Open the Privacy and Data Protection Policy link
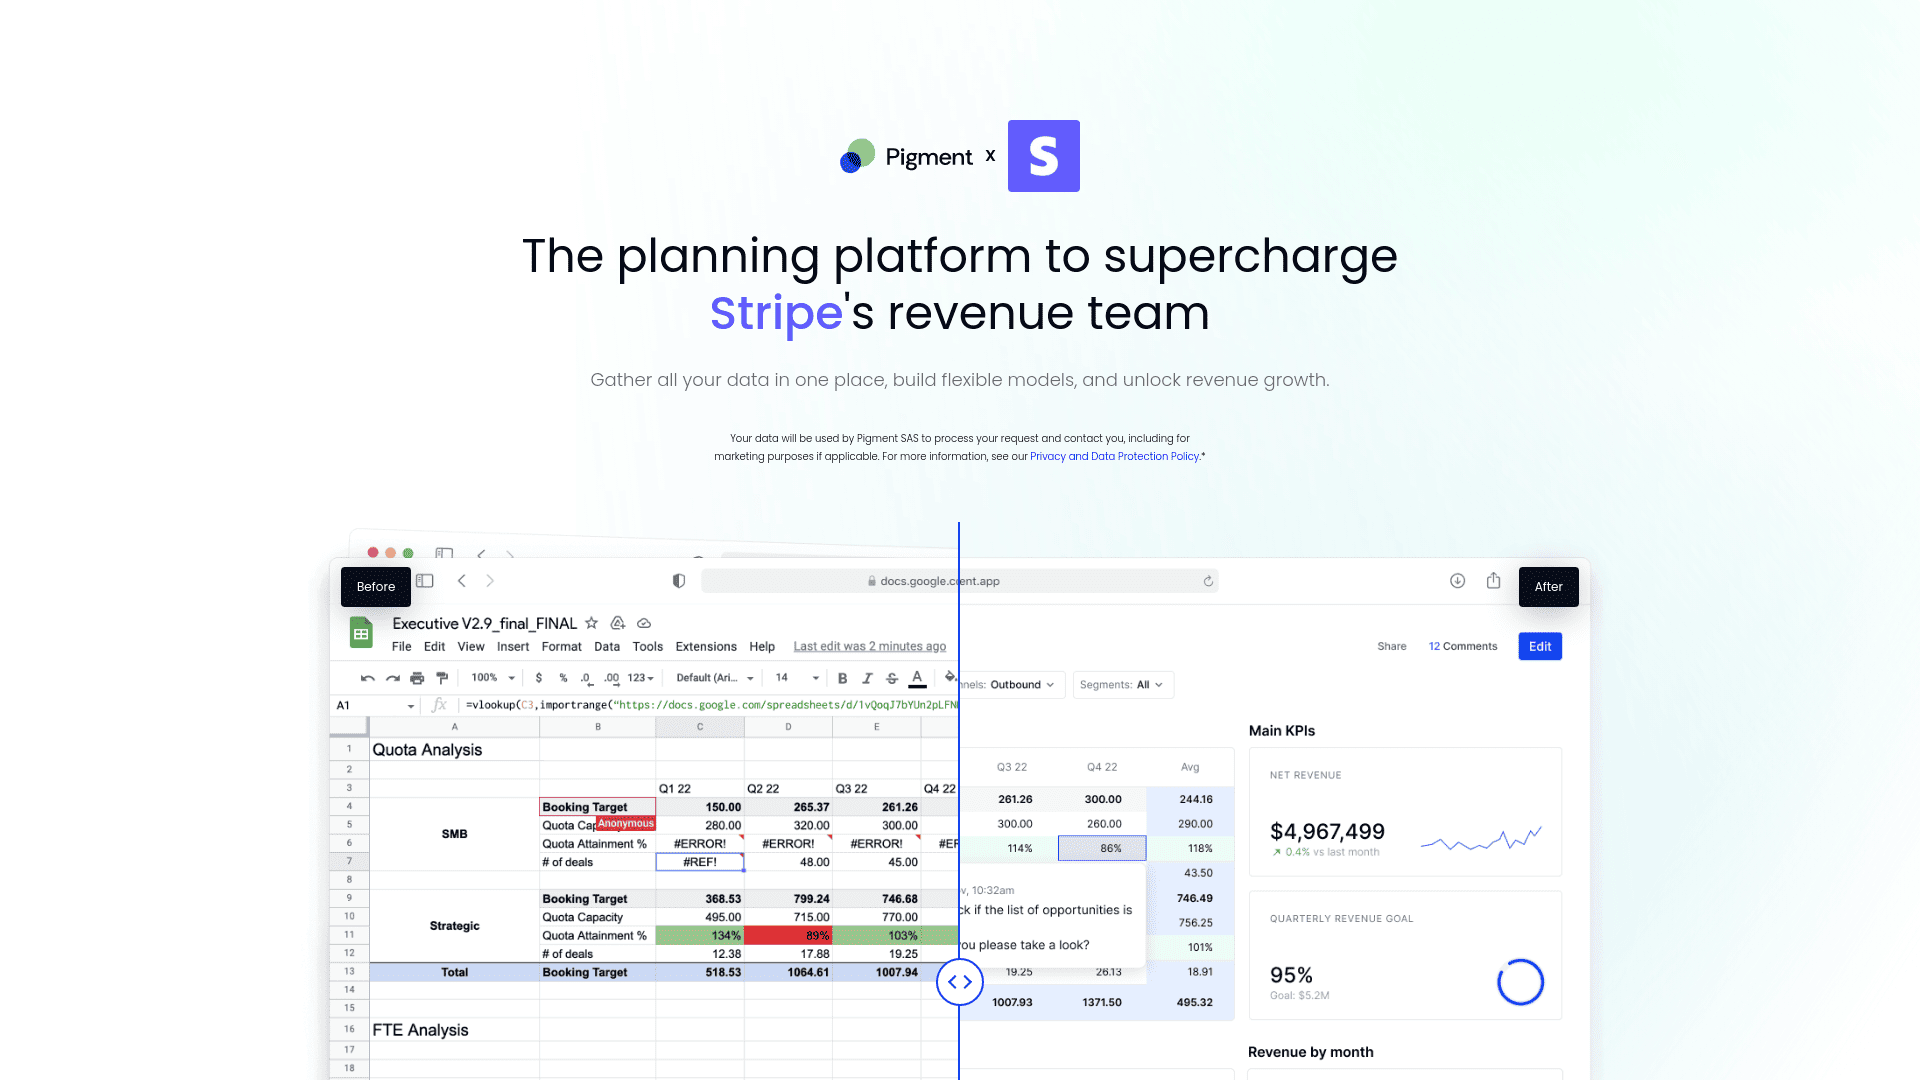This screenshot has width=1920, height=1080. click(1114, 456)
